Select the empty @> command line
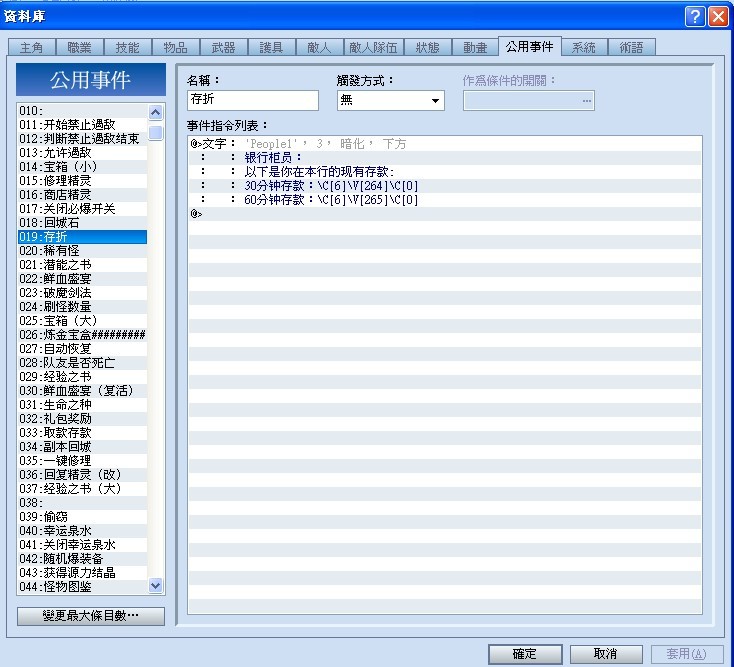Image resolution: width=734 pixels, height=667 pixels. (x=445, y=214)
